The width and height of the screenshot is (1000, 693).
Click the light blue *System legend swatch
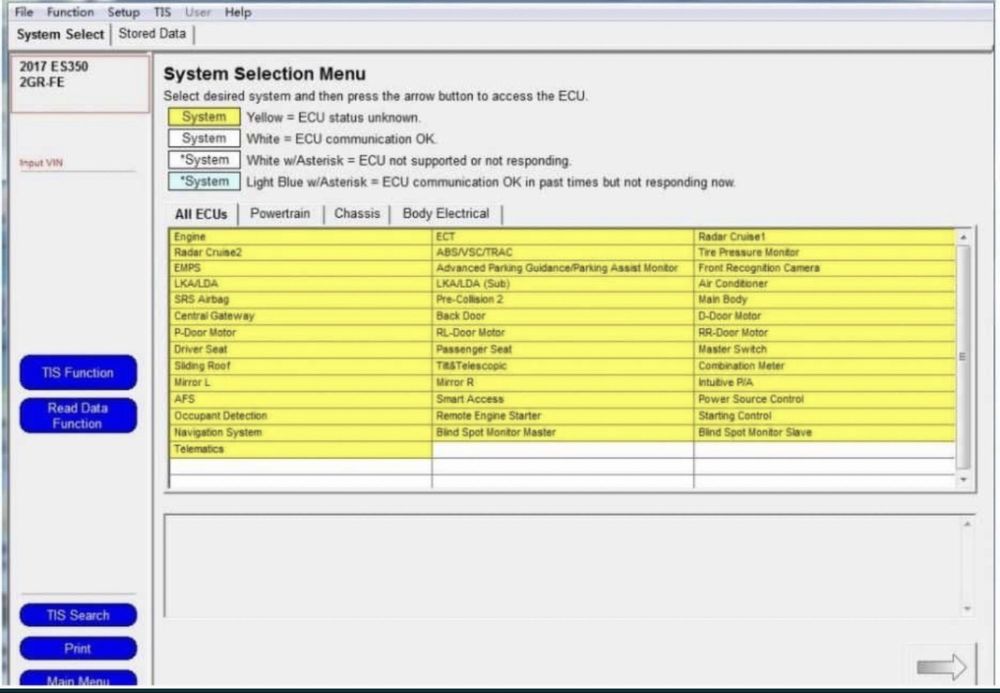click(204, 182)
